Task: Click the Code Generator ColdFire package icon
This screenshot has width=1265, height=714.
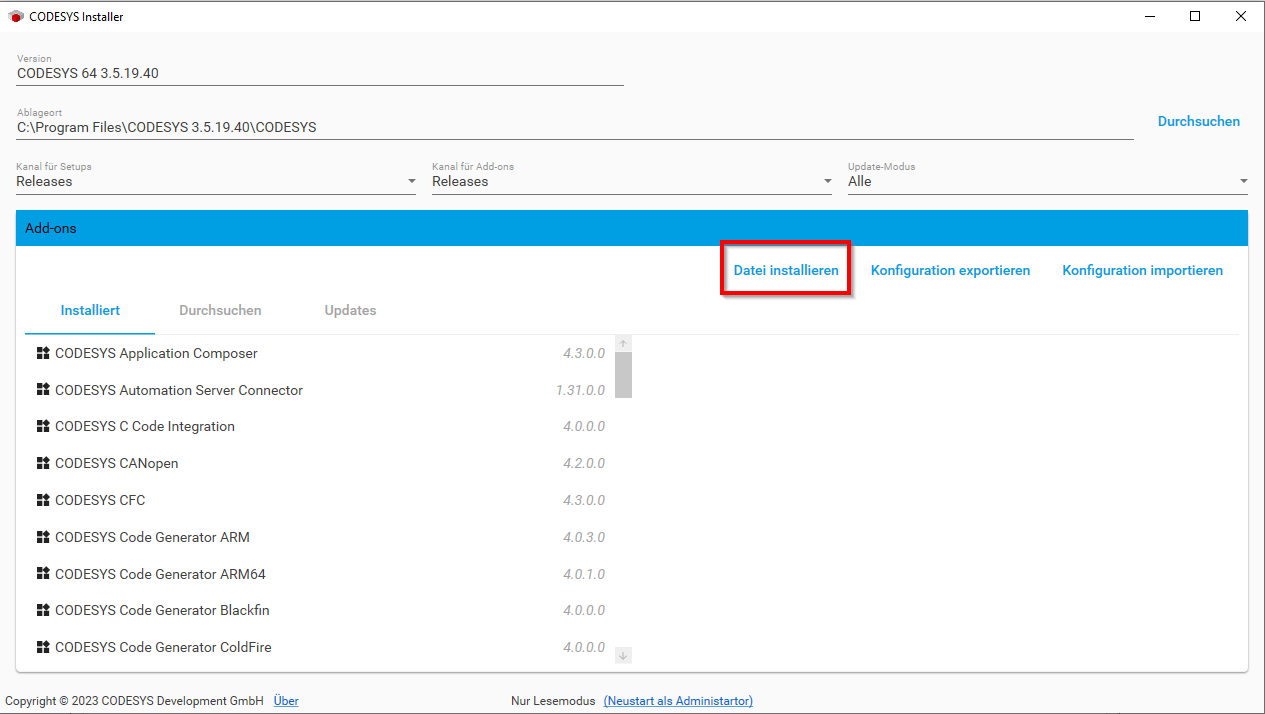Action: point(43,647)
